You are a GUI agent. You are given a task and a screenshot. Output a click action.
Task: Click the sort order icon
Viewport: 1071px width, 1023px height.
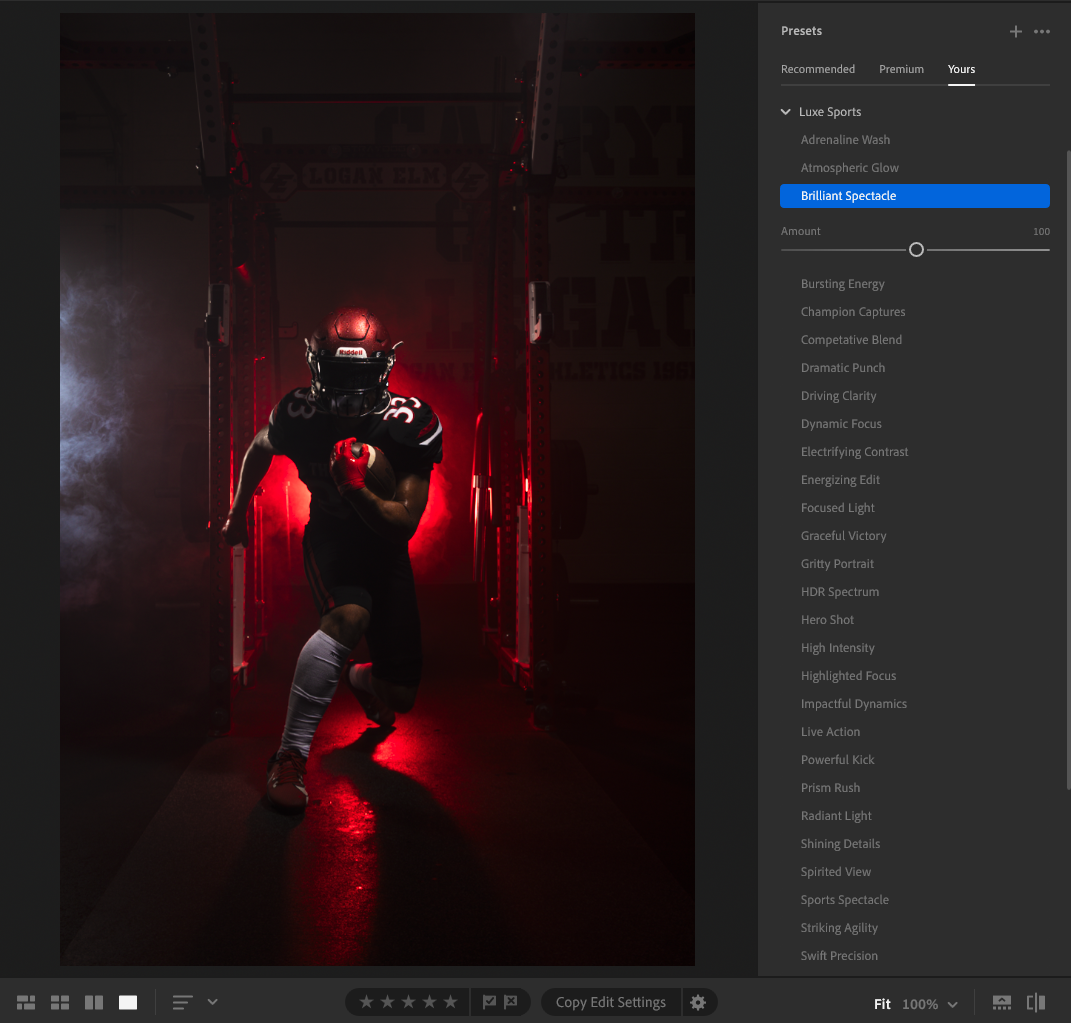click(x=182, y=1002)
